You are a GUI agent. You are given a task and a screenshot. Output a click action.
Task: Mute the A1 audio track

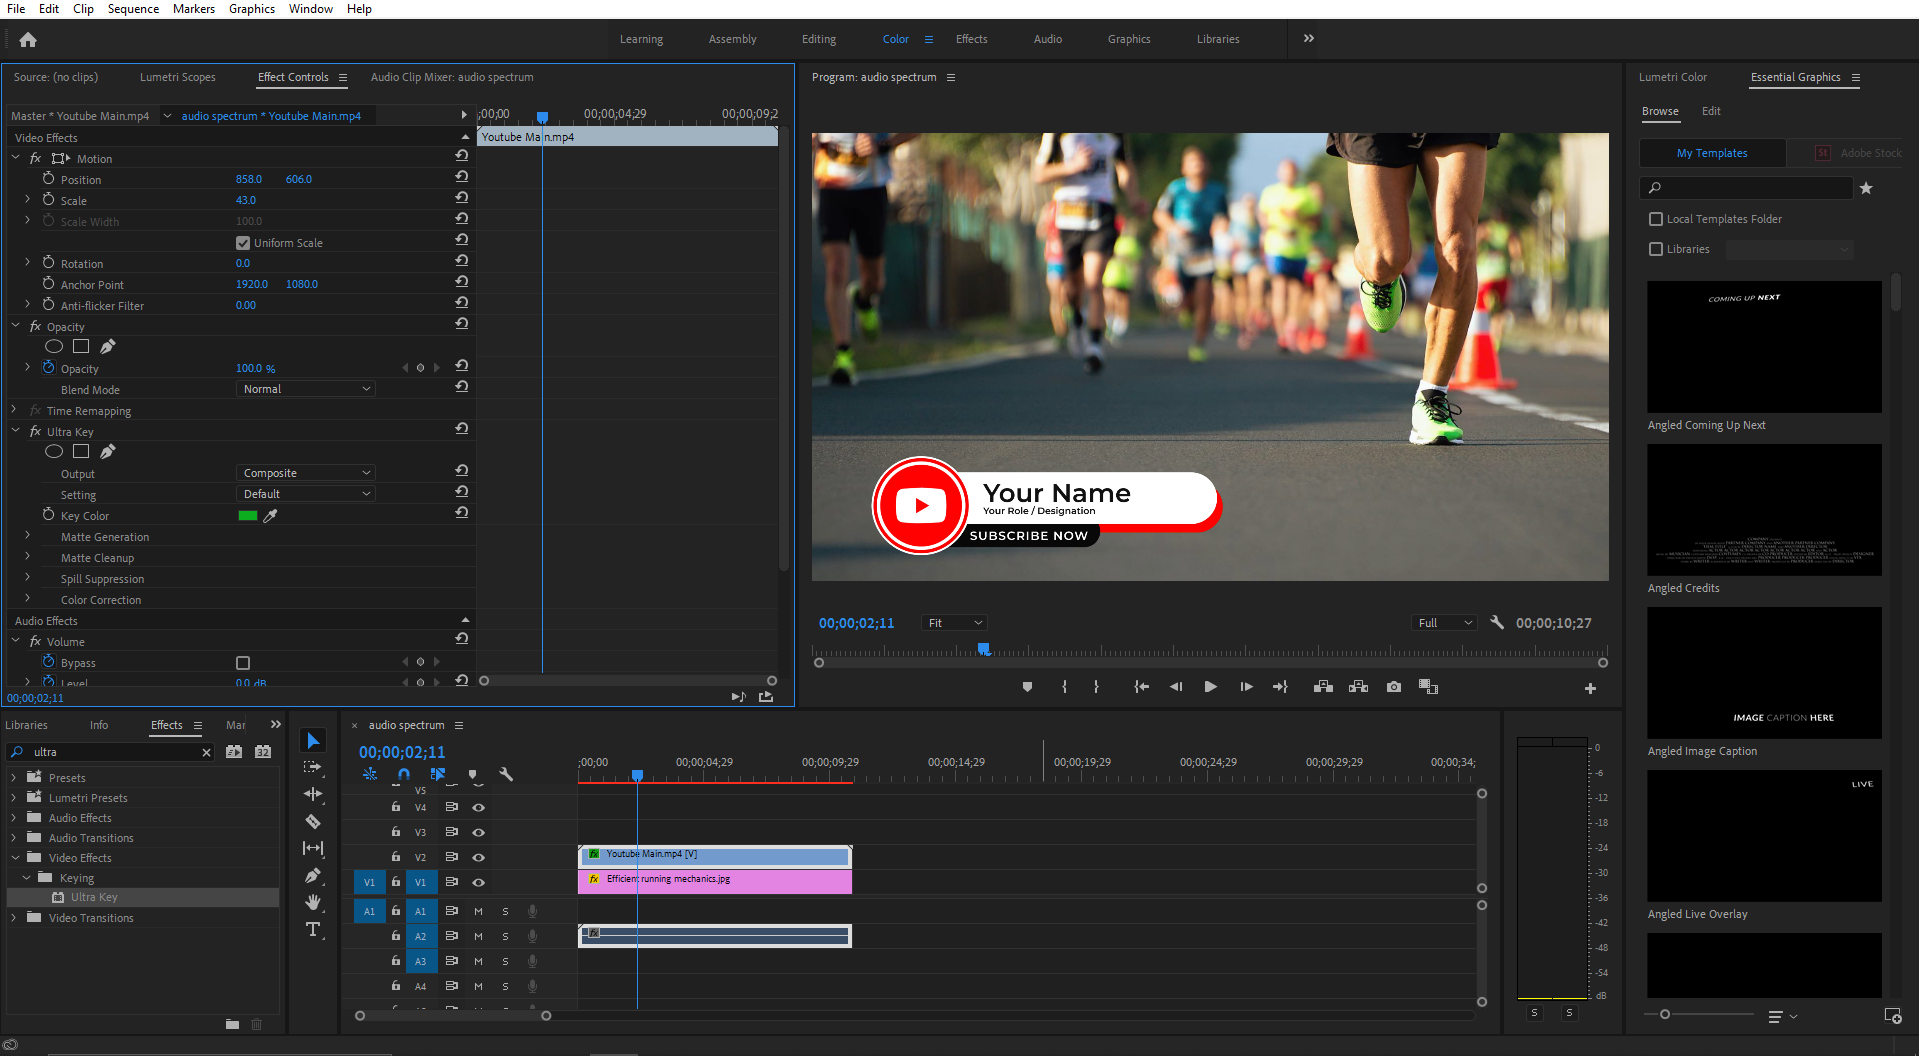pyautogui.click(x=478, y=911)
